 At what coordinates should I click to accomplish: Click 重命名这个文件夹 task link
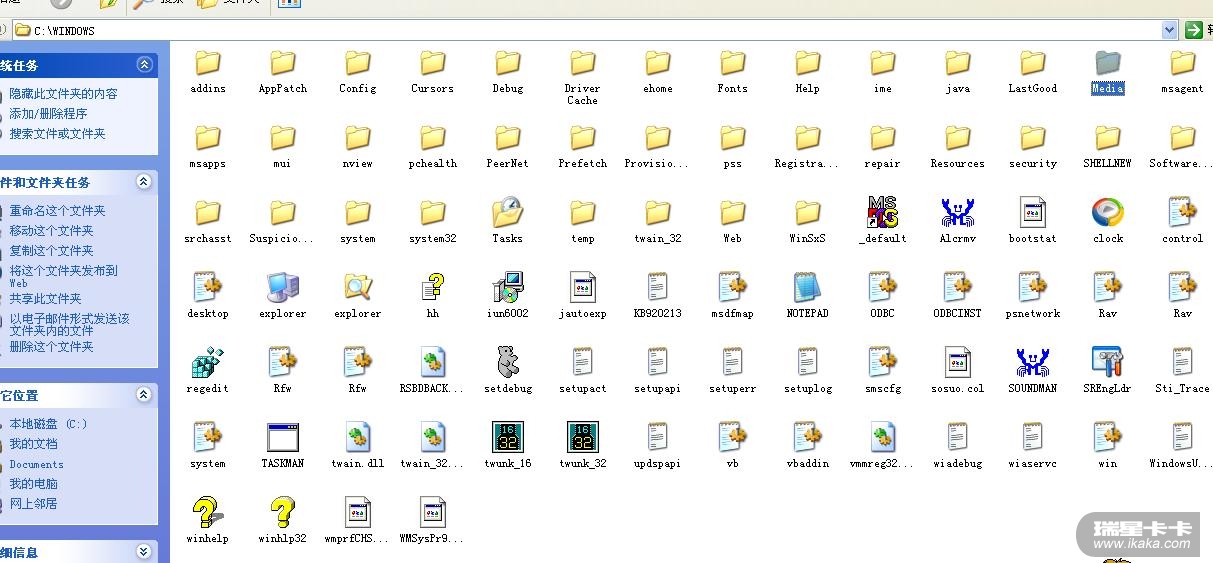coord(57,211)
